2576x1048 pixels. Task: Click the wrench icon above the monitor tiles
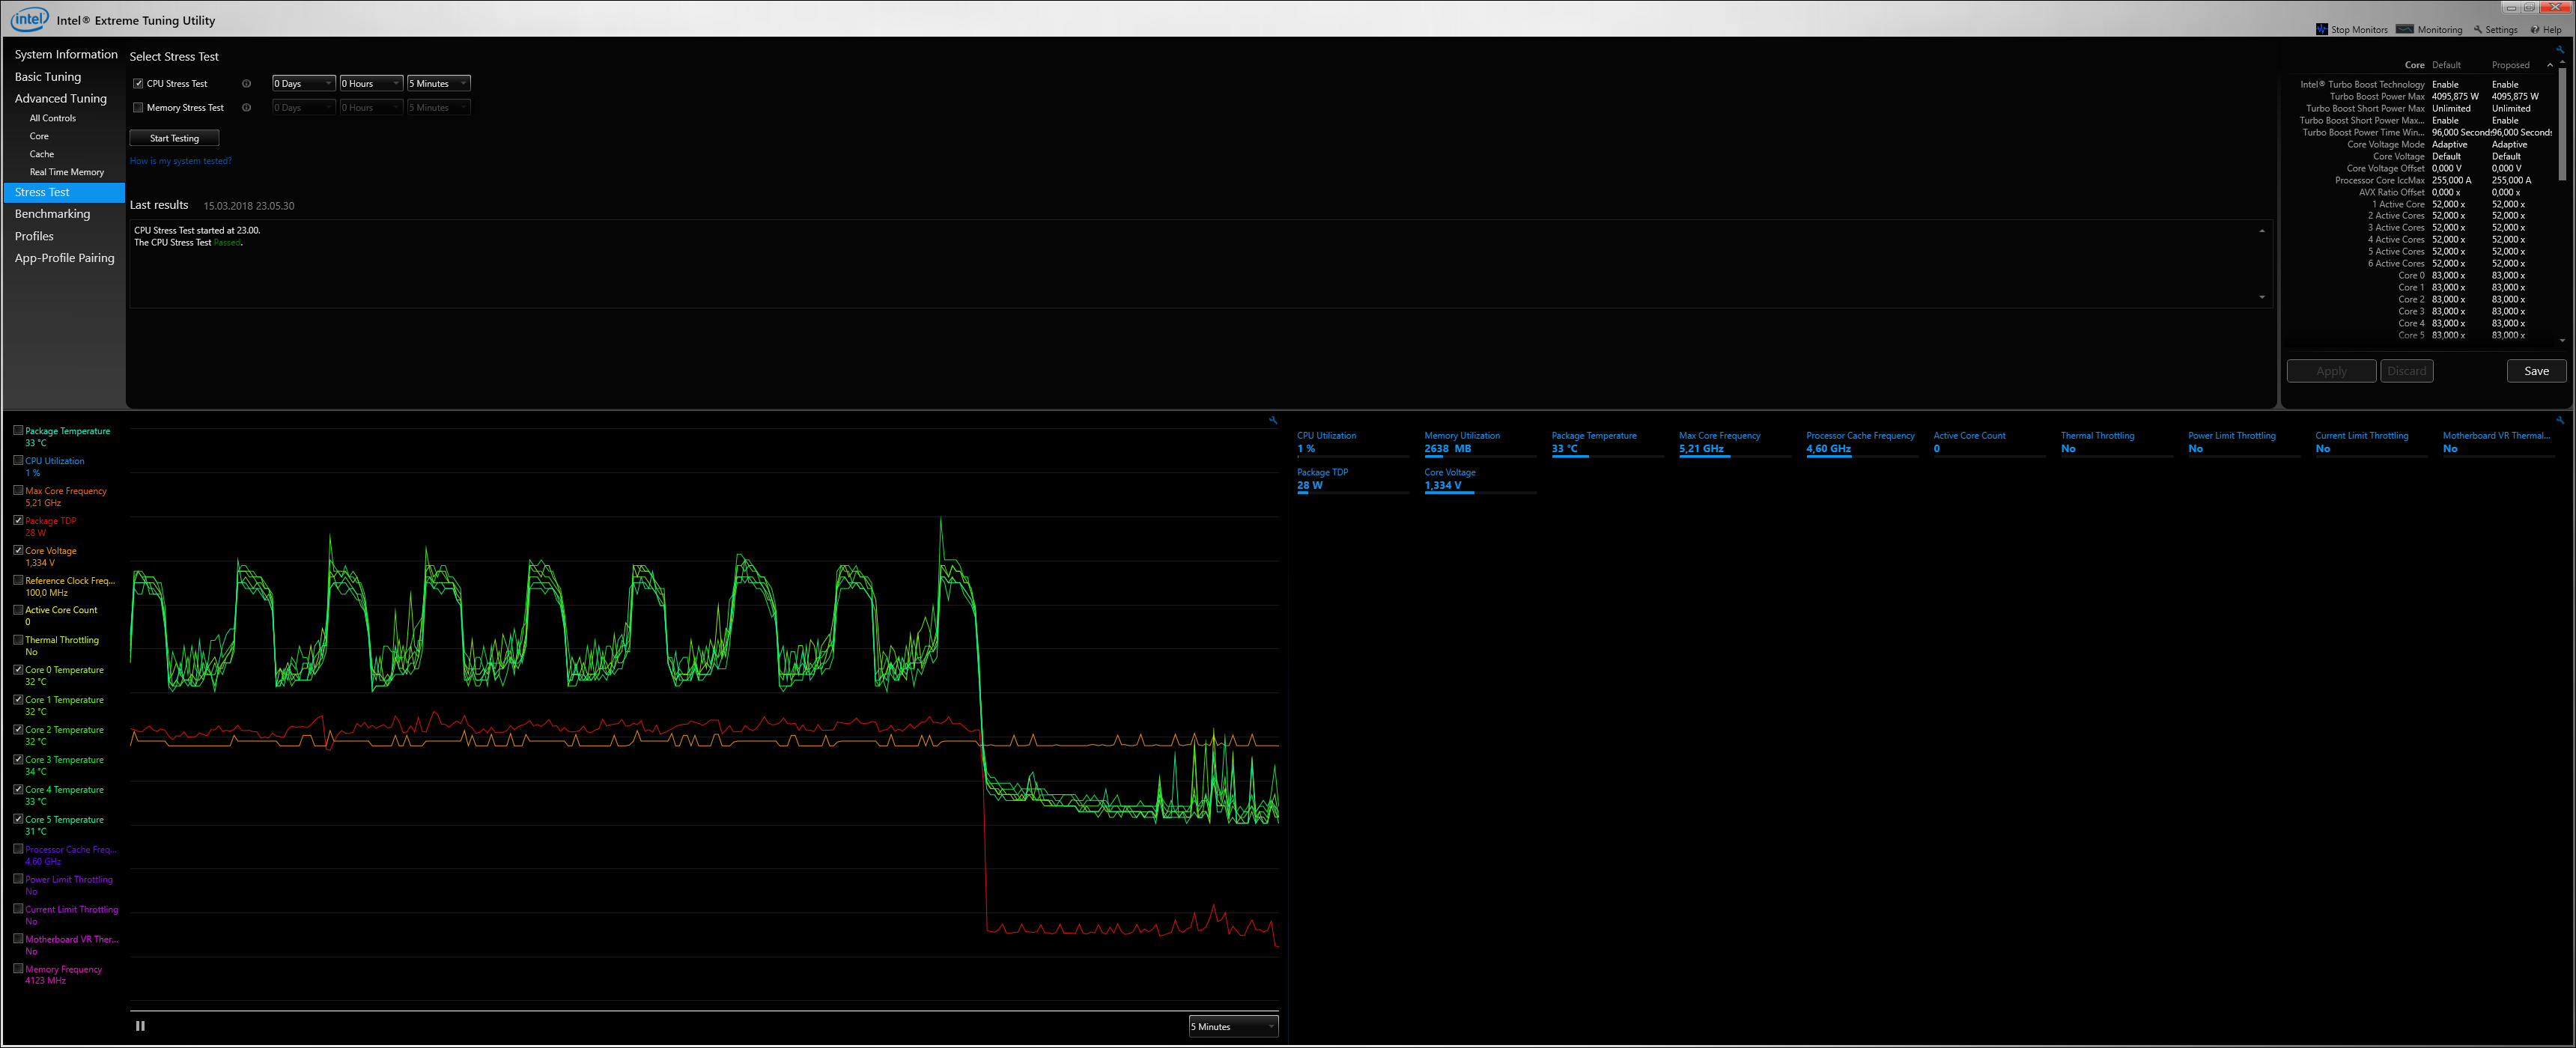click(2560, 420)
